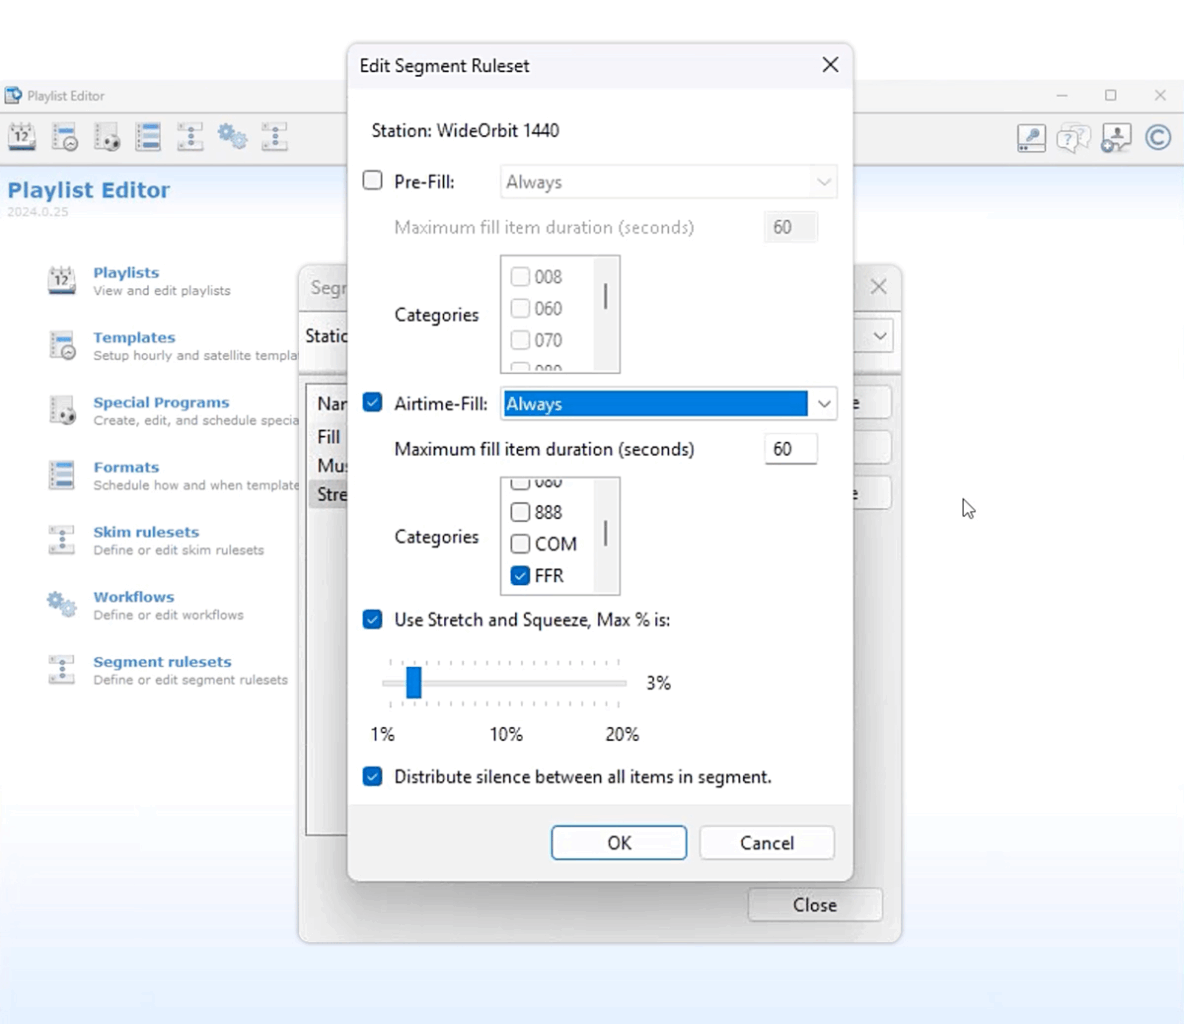Open the Workflows gears toolbar icon

(x=232, y=137)
